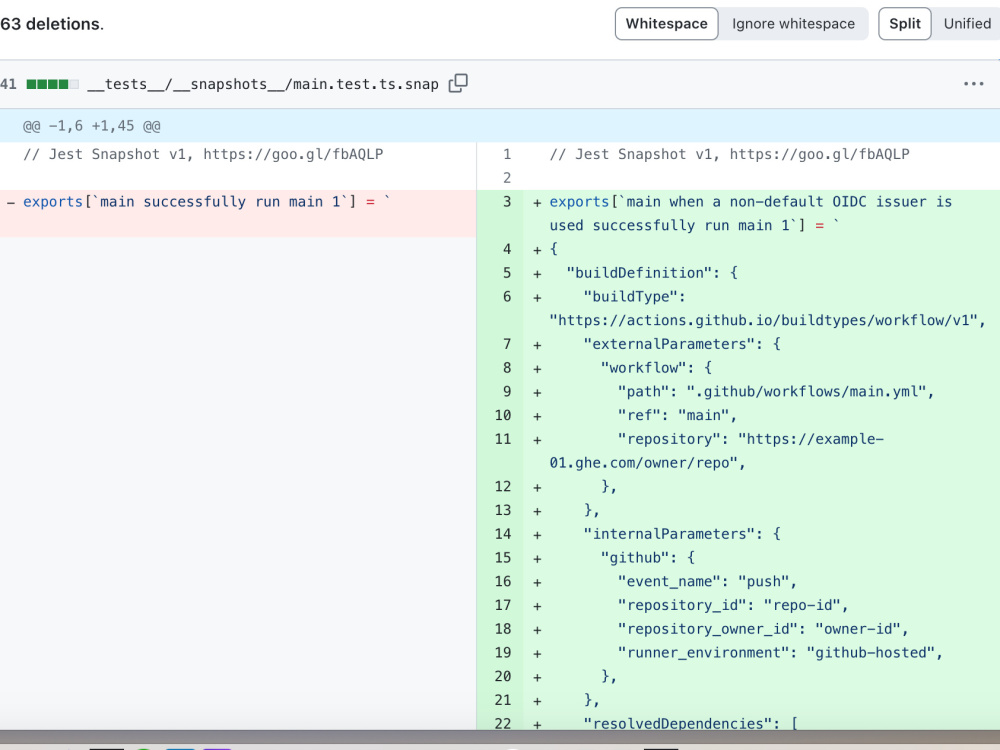The image size is (1000, 750).
Task: Select the Split diff view
Action: (904, 24)
